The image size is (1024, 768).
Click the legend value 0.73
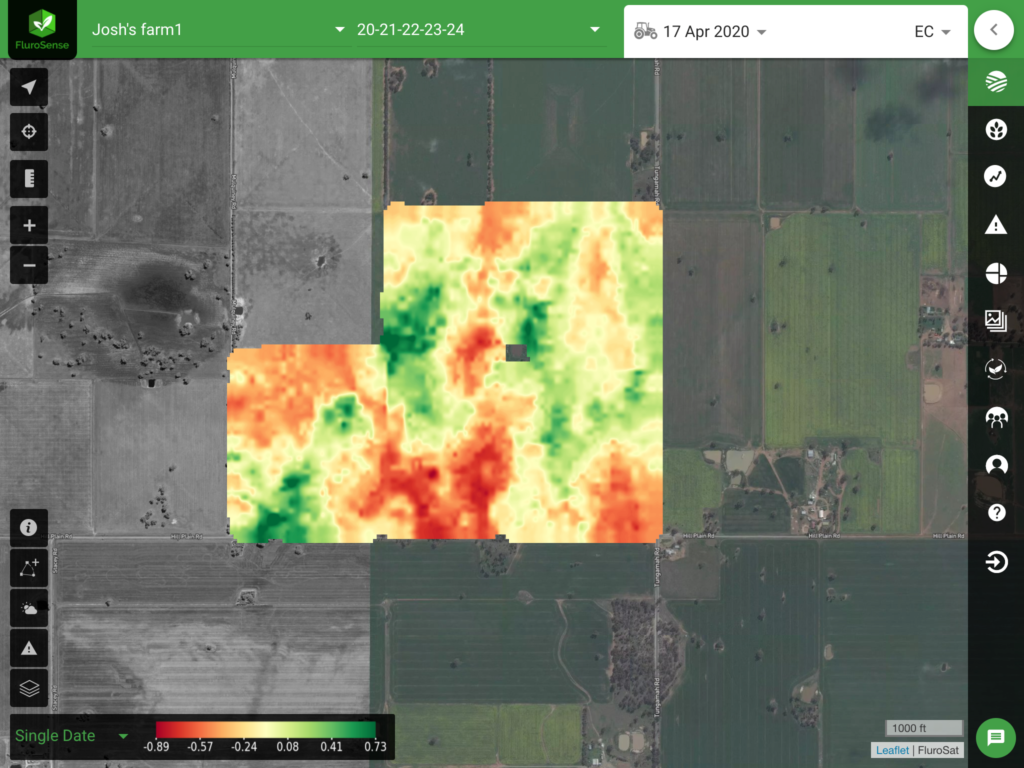[x=376, y=746]
